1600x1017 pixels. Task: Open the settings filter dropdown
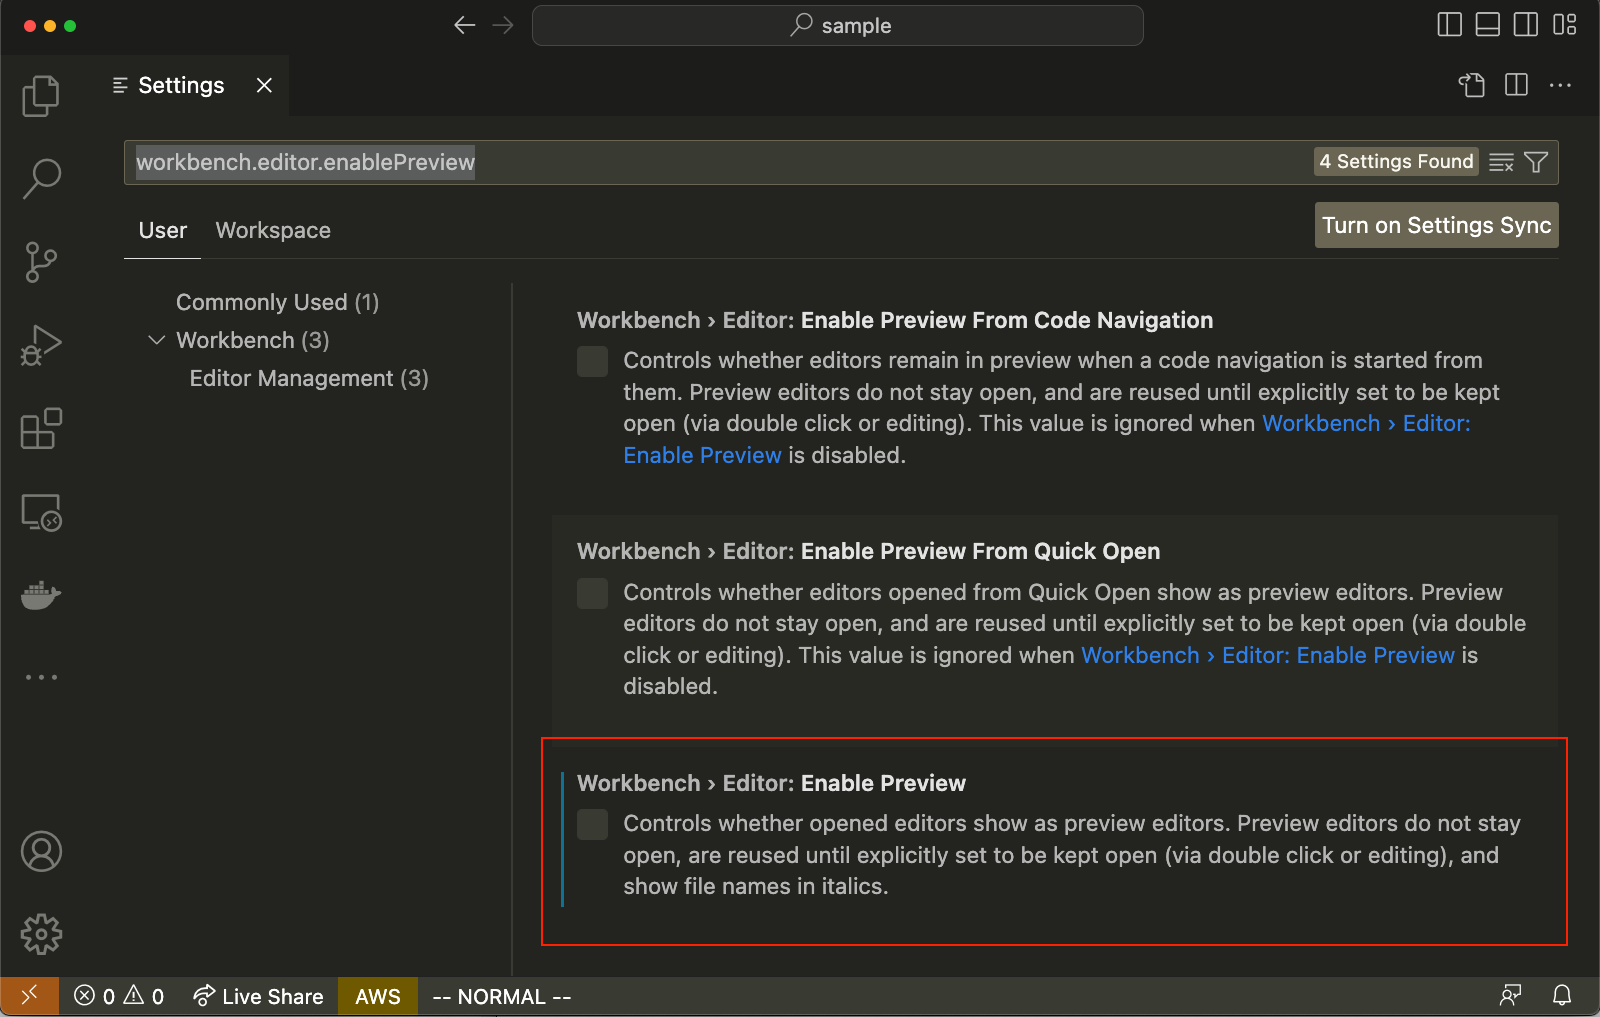[x=1537, y=161]
